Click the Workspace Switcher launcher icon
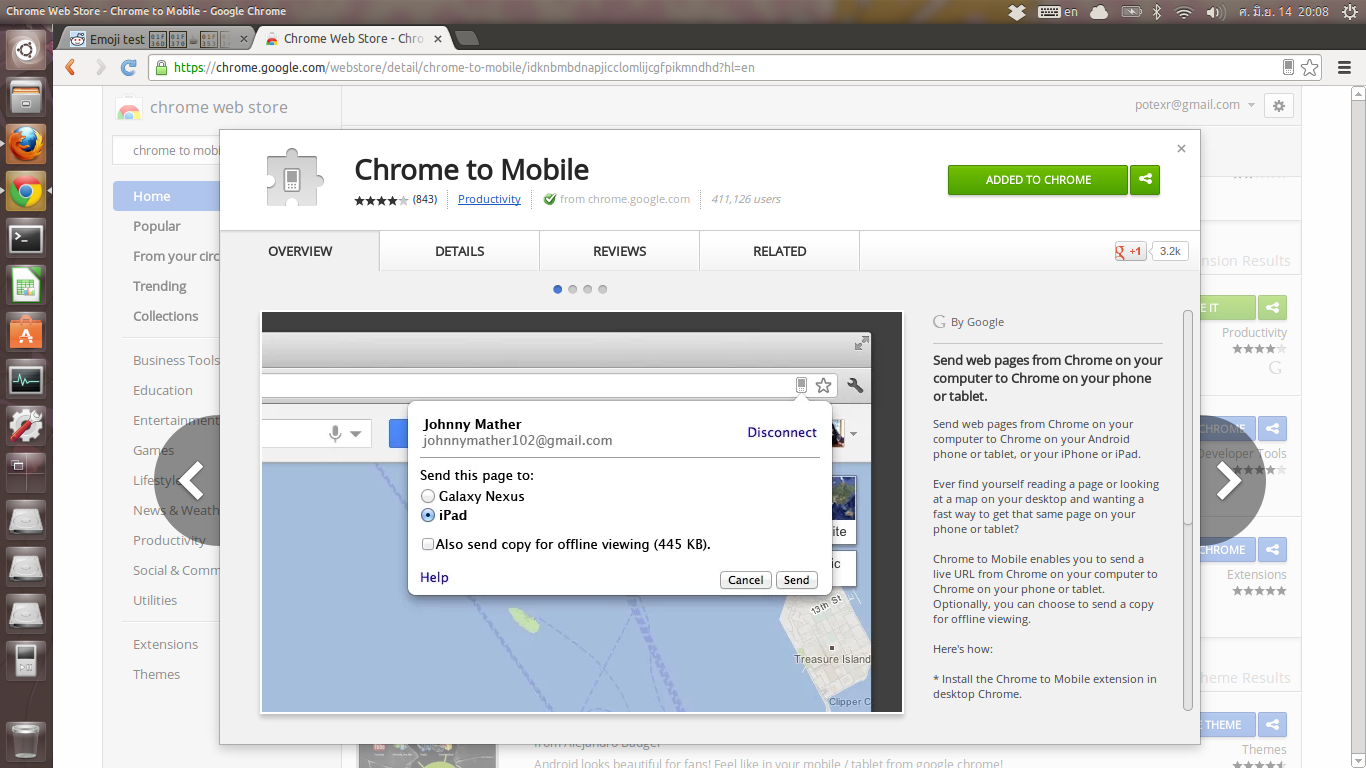This screenshot has height=768, width=1366. click(x=26, y=472)
